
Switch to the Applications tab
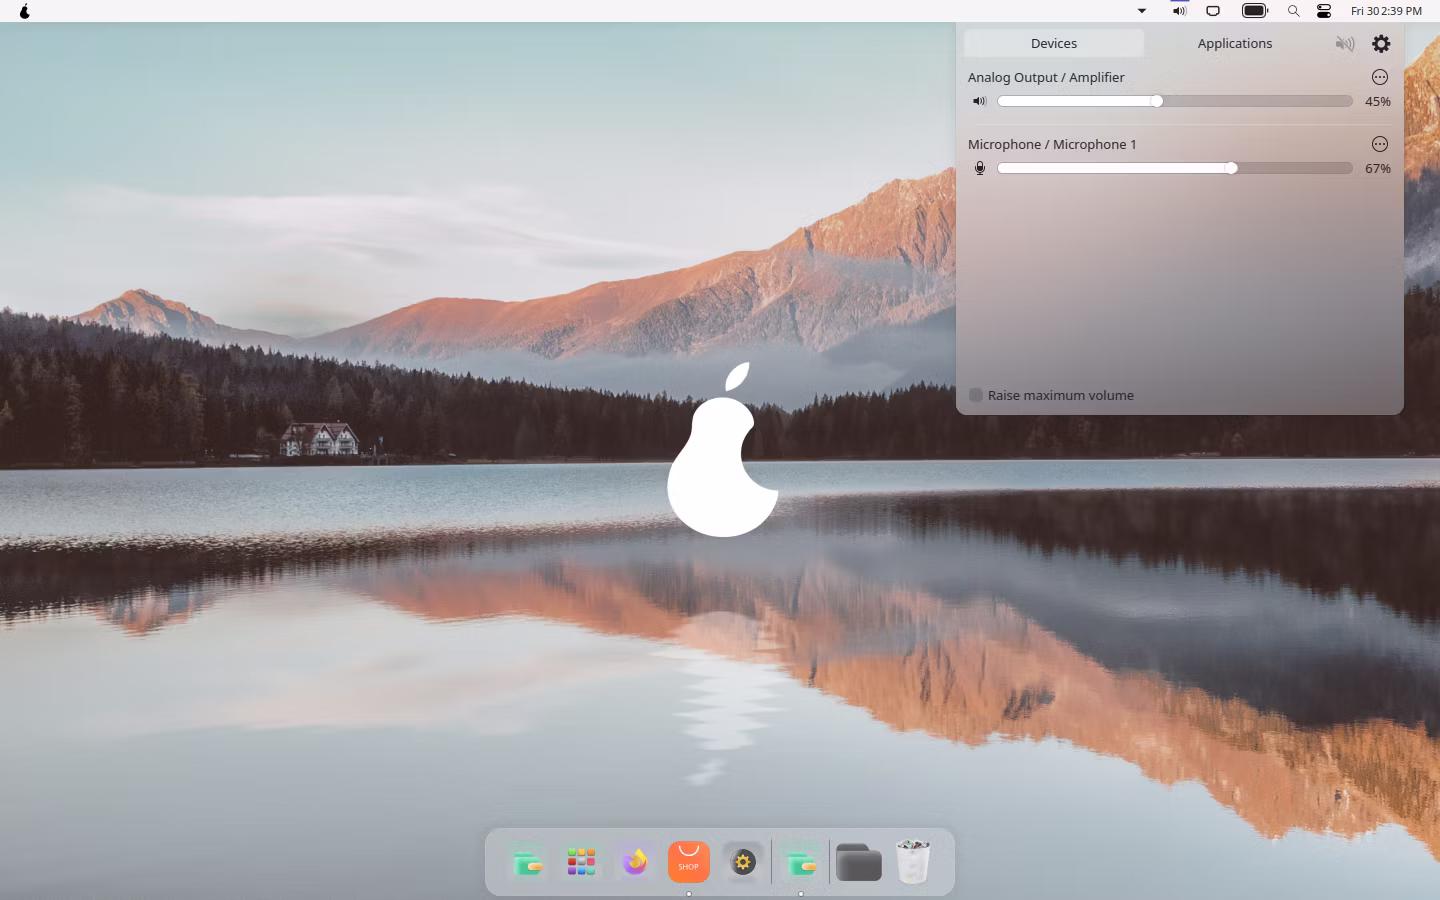pos(1235,43)
